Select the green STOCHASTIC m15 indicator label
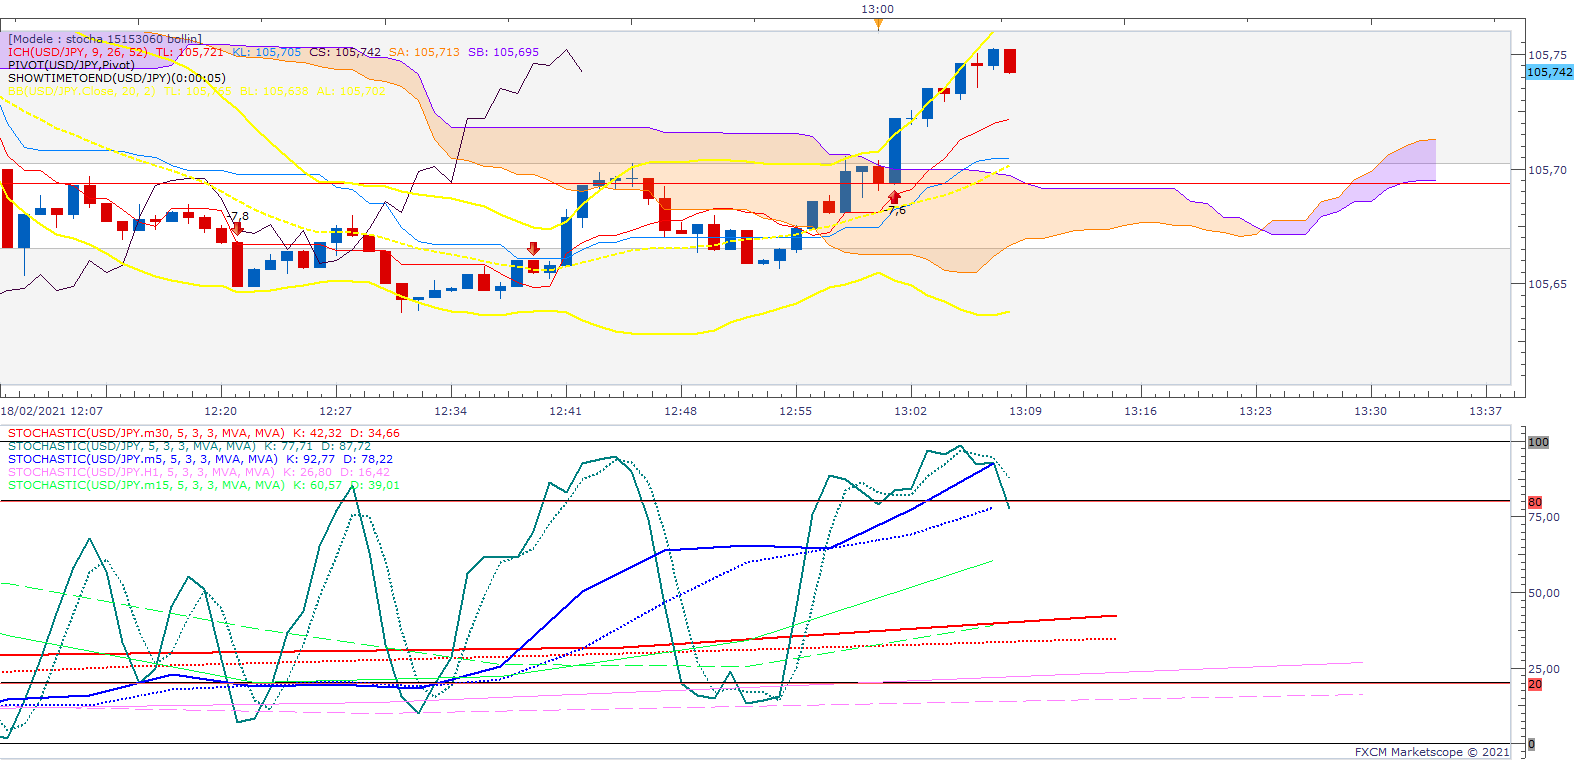 point(146,485)
